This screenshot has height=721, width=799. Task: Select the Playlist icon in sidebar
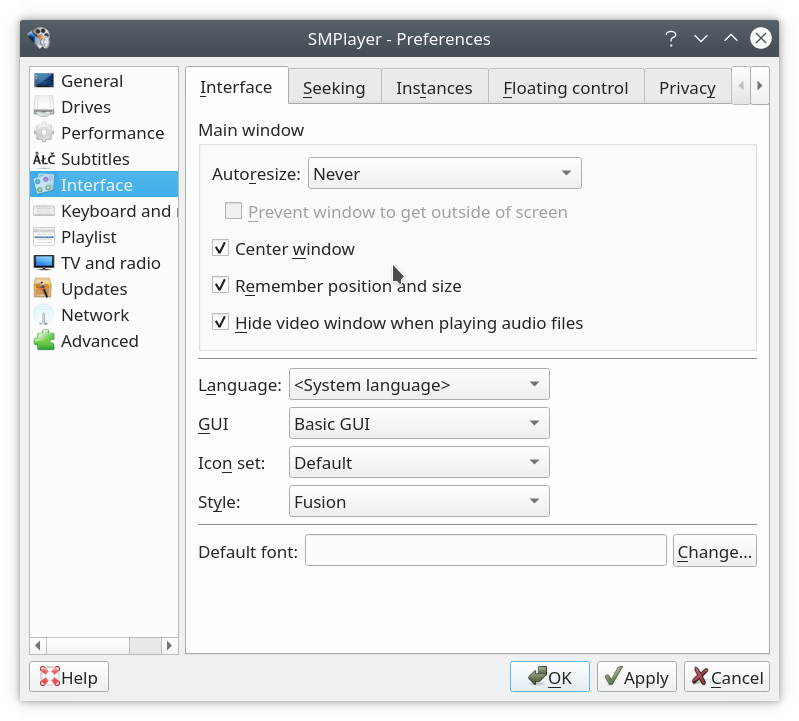pyautogui.click(x=44, y=237)
